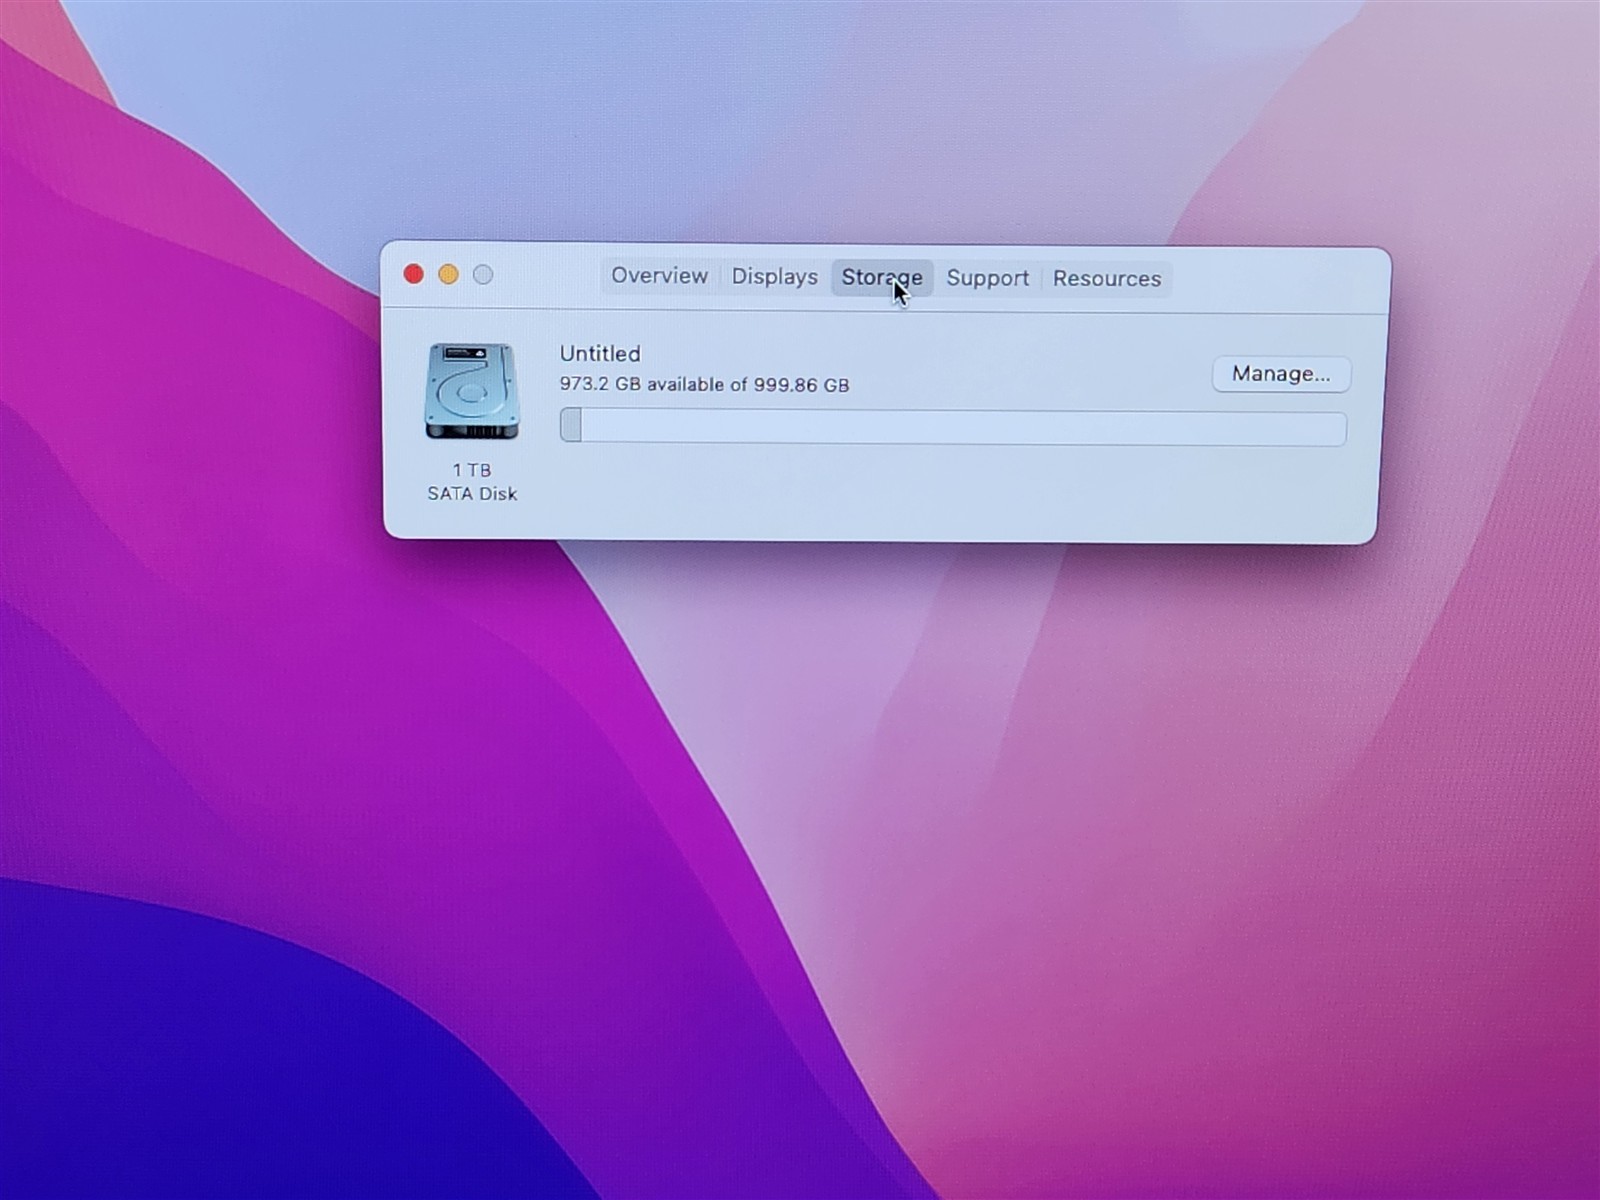Click the used segment of storage bar

pos(571,425)
